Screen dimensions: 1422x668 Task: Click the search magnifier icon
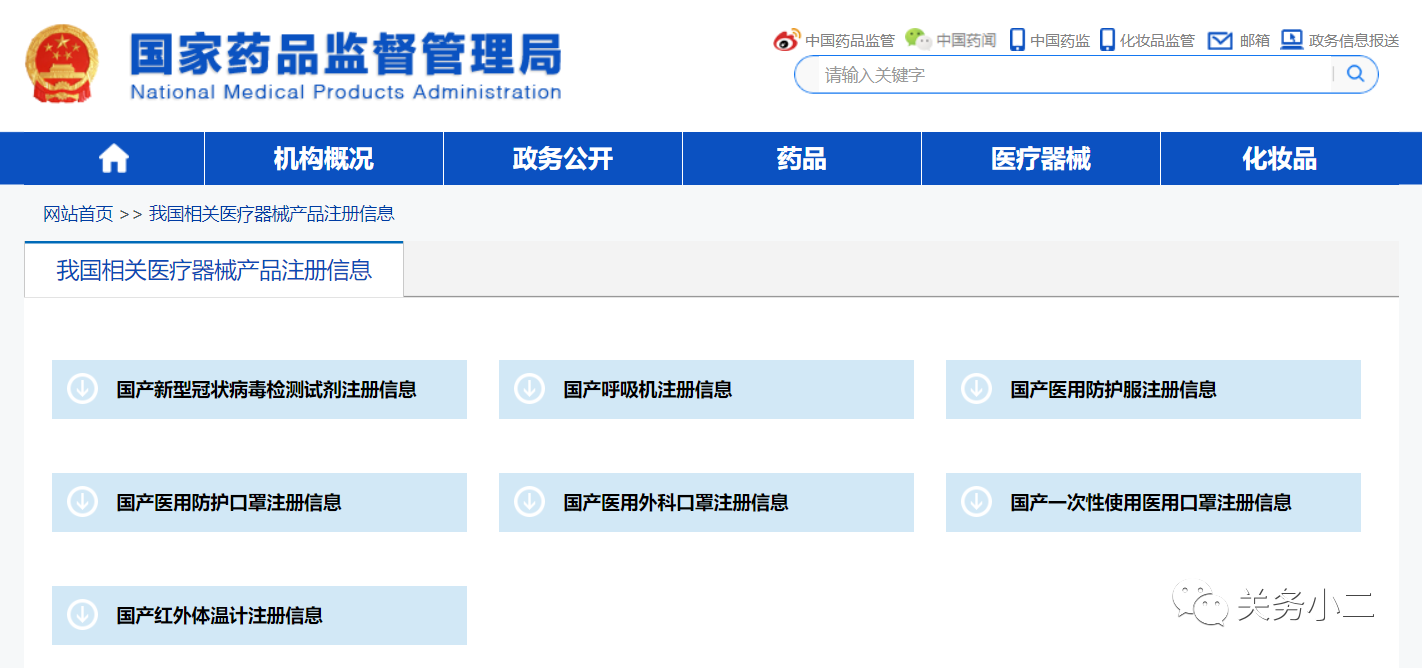(x=1355, y=74)
